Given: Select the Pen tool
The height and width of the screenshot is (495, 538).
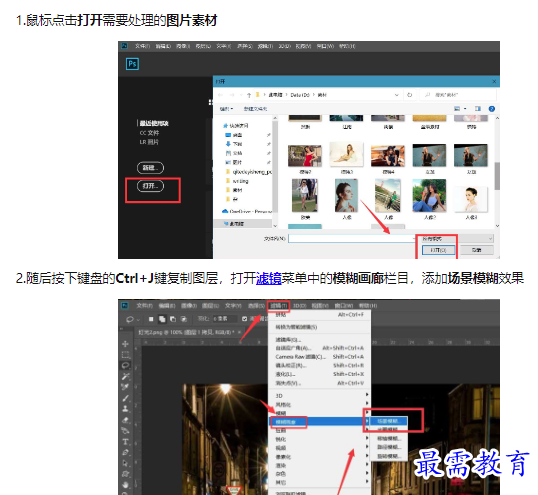Looking at the screenshot, I should (126, 452).
